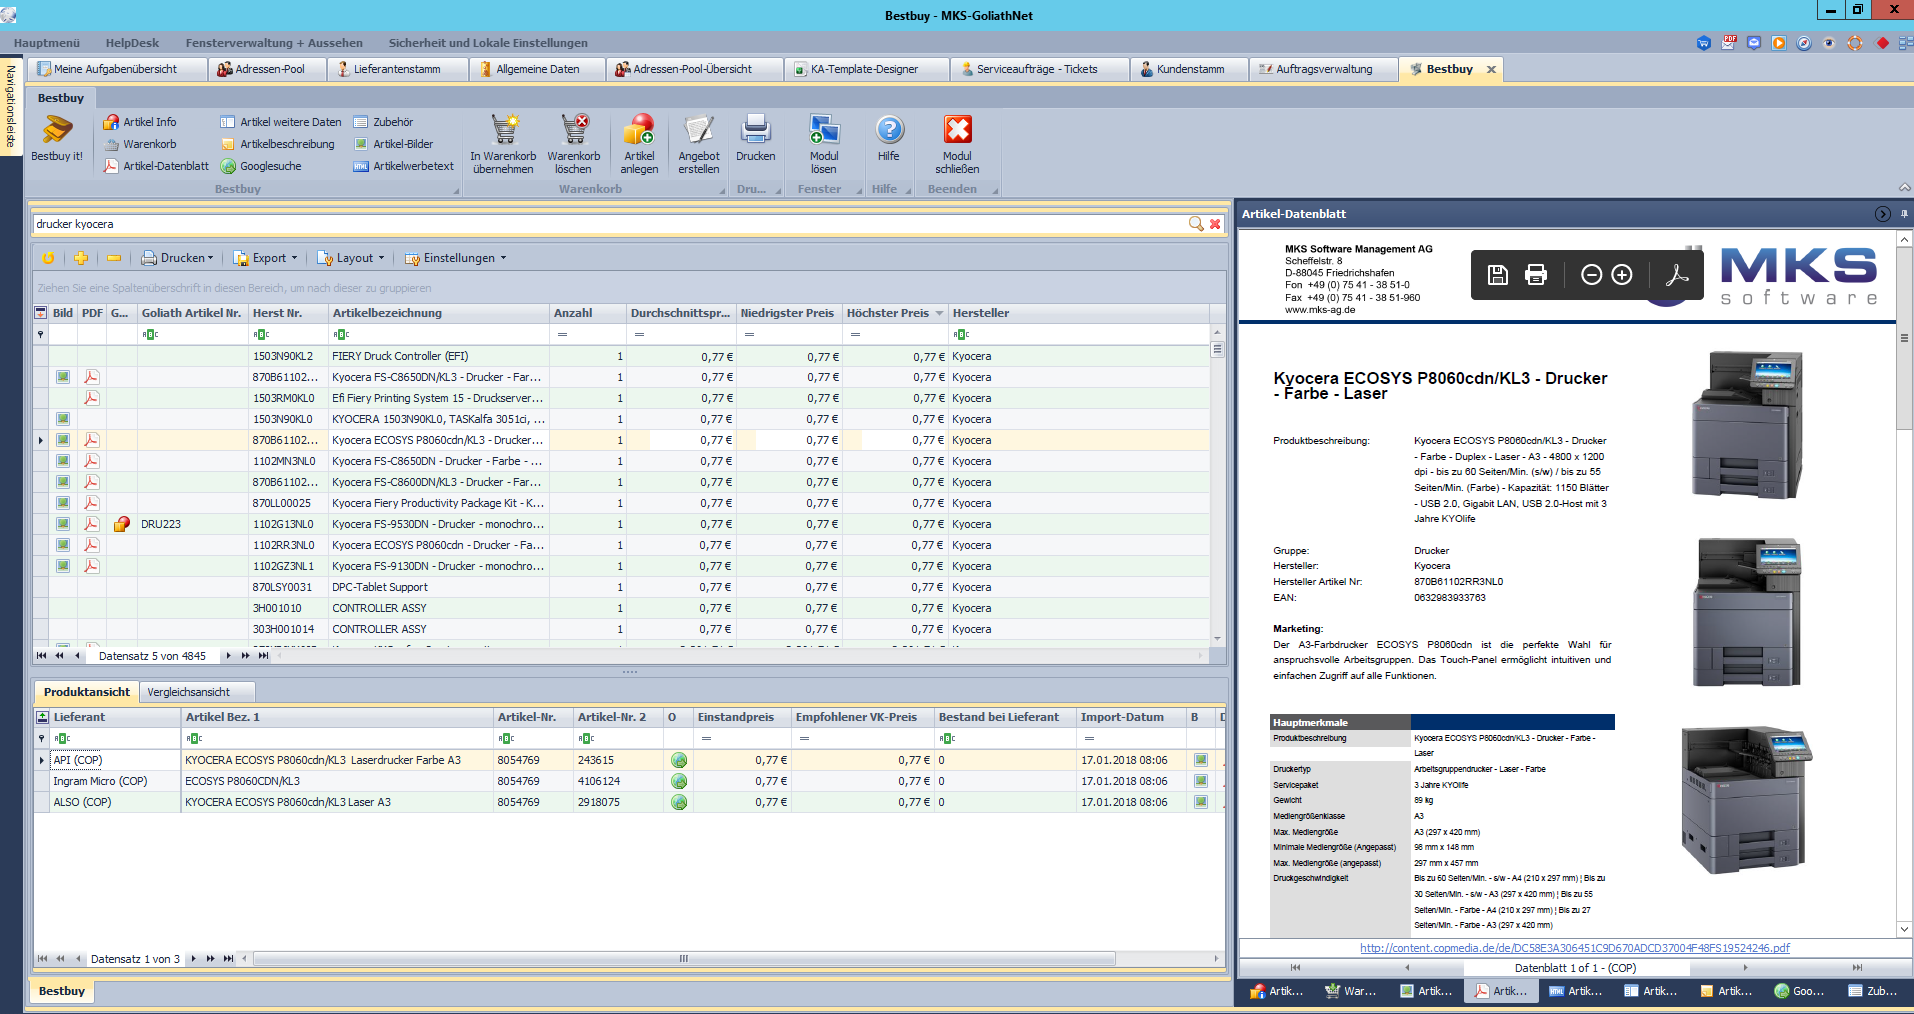
Task: Open Artikel weitere Daten
Action: tap(280, 122)
